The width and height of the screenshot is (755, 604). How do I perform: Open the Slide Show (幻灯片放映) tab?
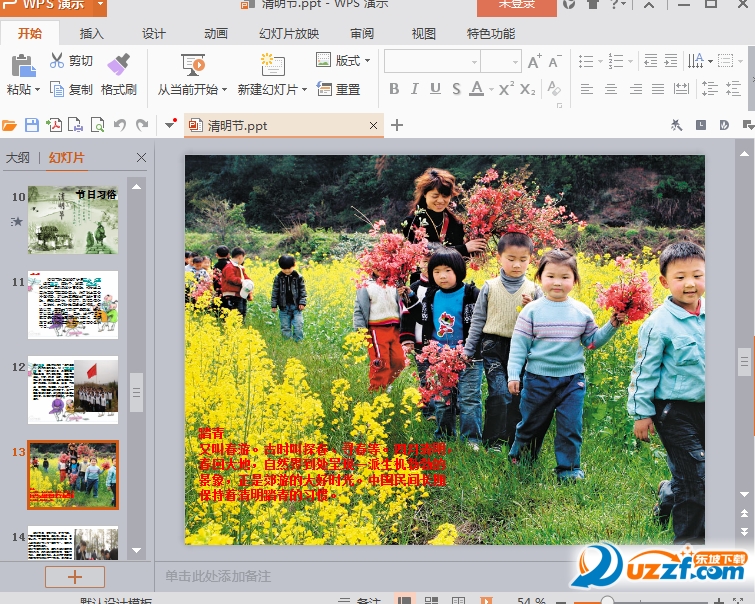[x=289, y=34]
